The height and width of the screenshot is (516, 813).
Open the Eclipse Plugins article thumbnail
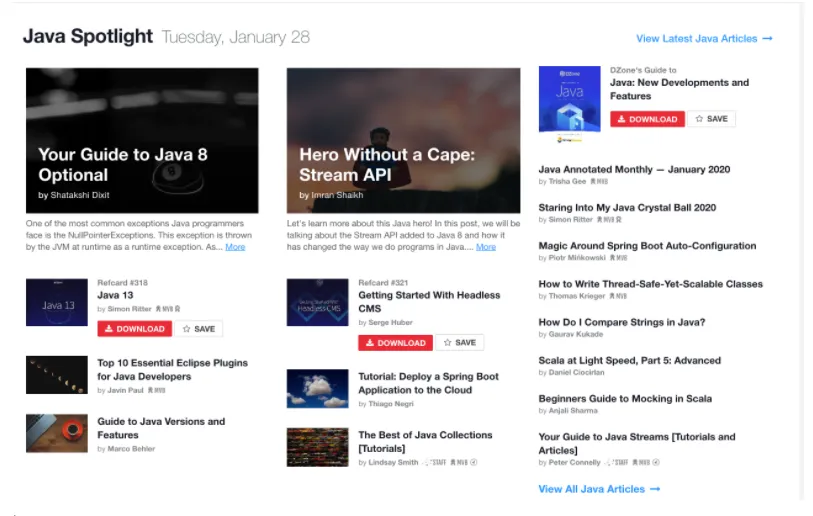pos(57,375)
